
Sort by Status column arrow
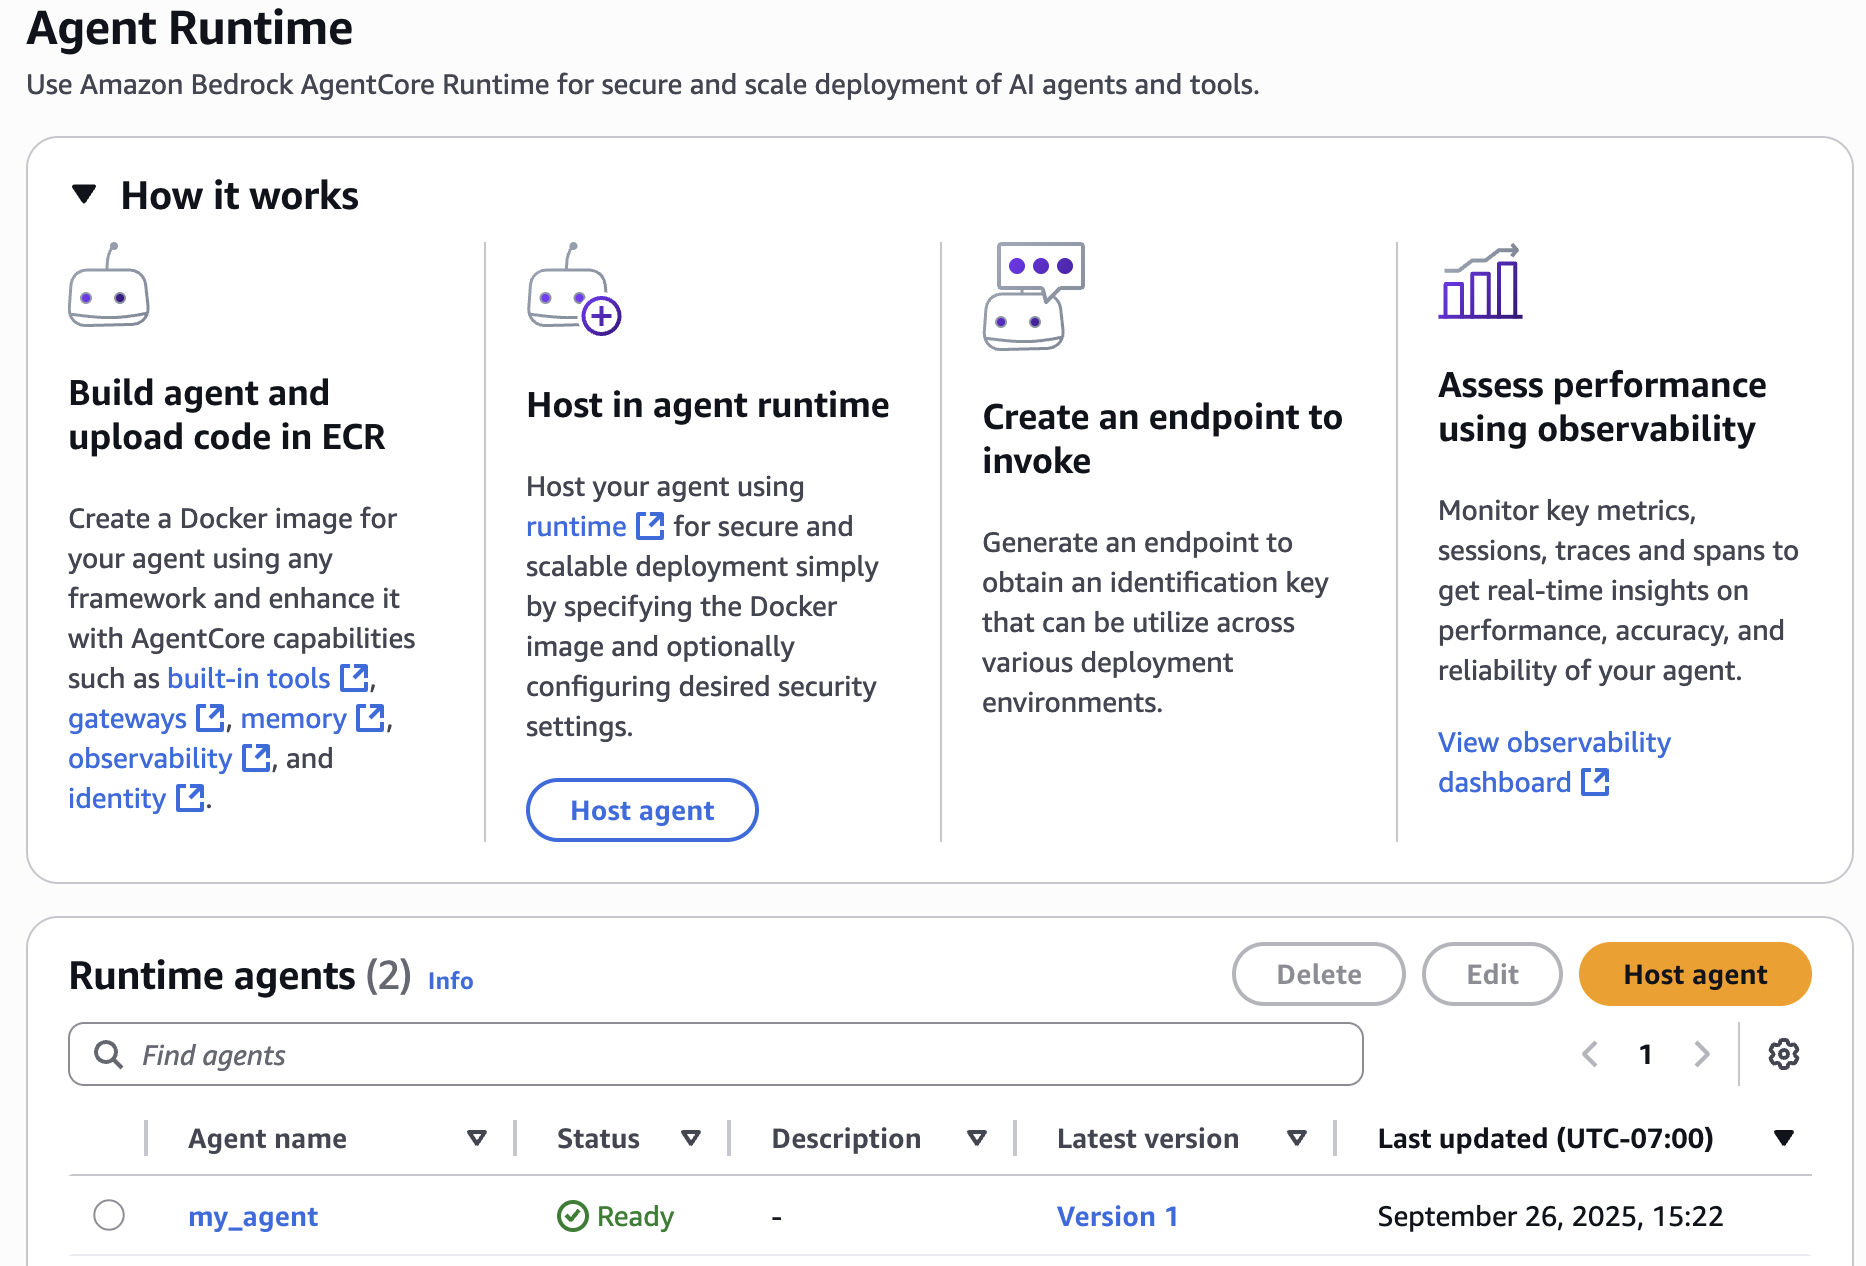click(x=690, y=1138)
